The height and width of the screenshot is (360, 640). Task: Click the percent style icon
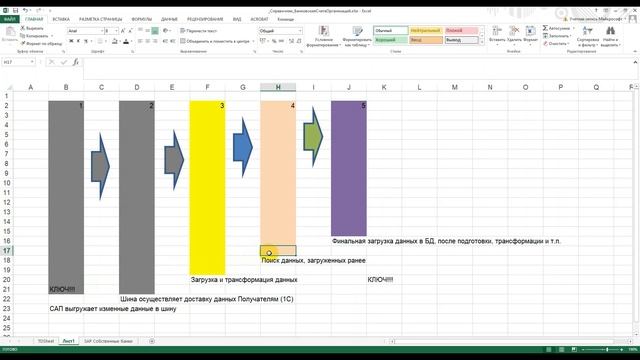[274, 41]
